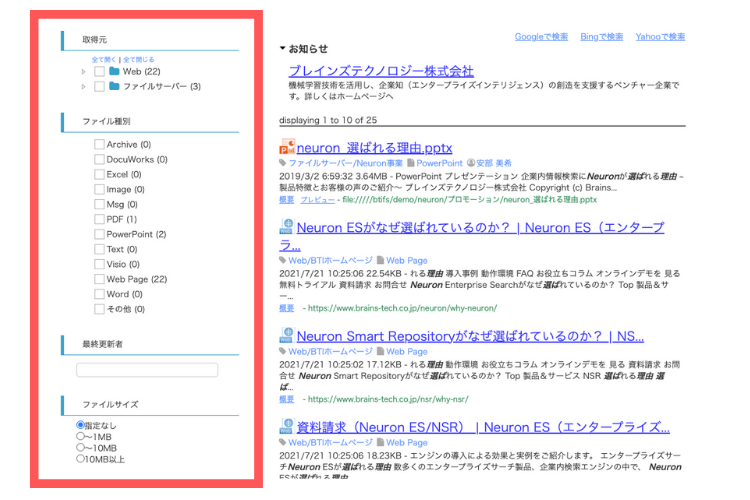Tick the PDF (1) checkbox

tap(99, 219)
